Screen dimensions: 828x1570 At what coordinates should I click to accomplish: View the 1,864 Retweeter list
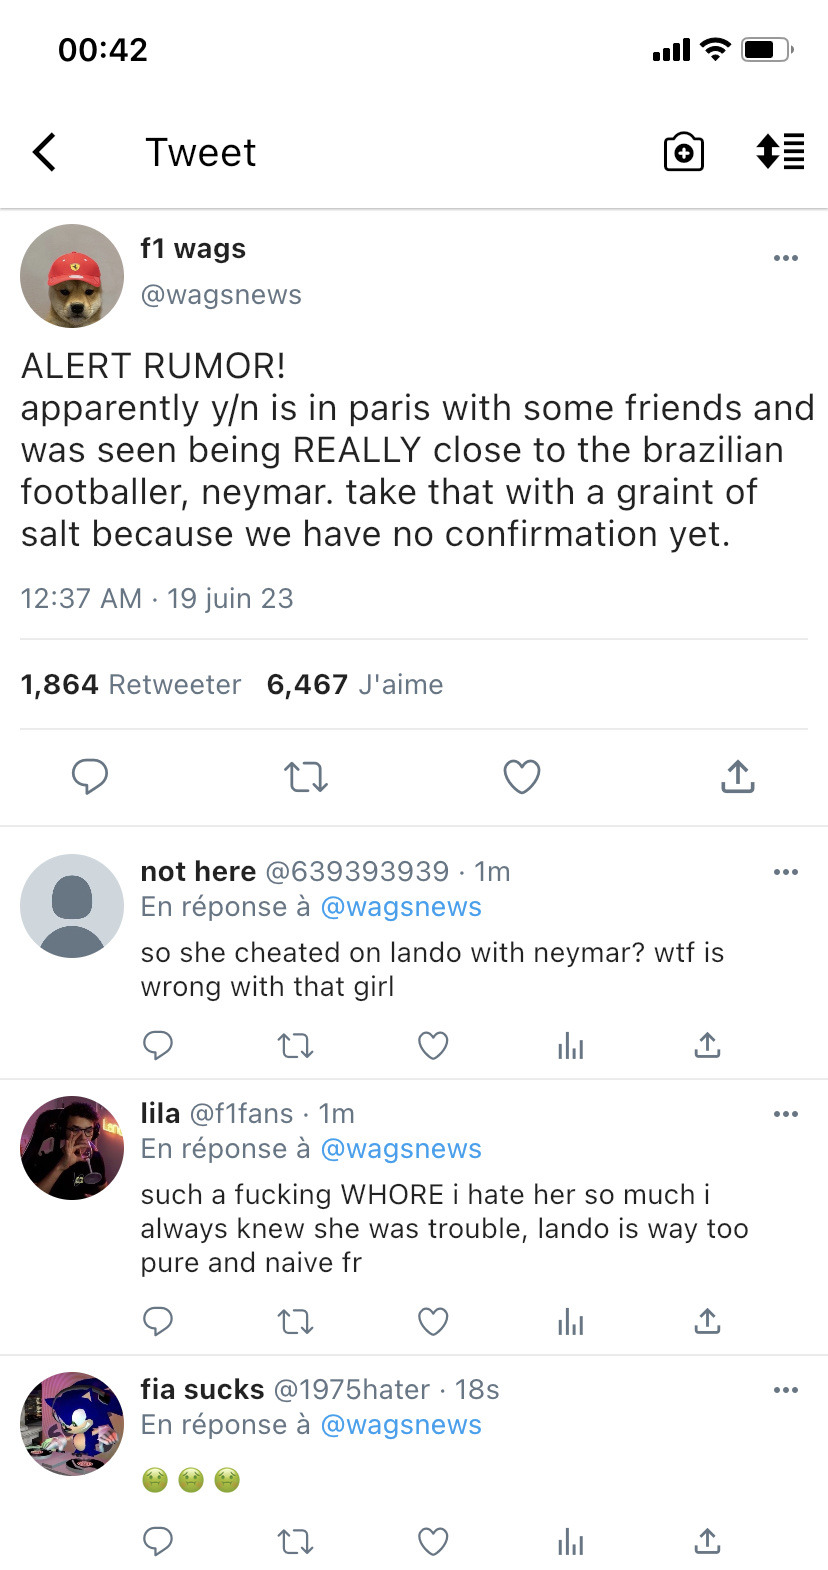131,685
